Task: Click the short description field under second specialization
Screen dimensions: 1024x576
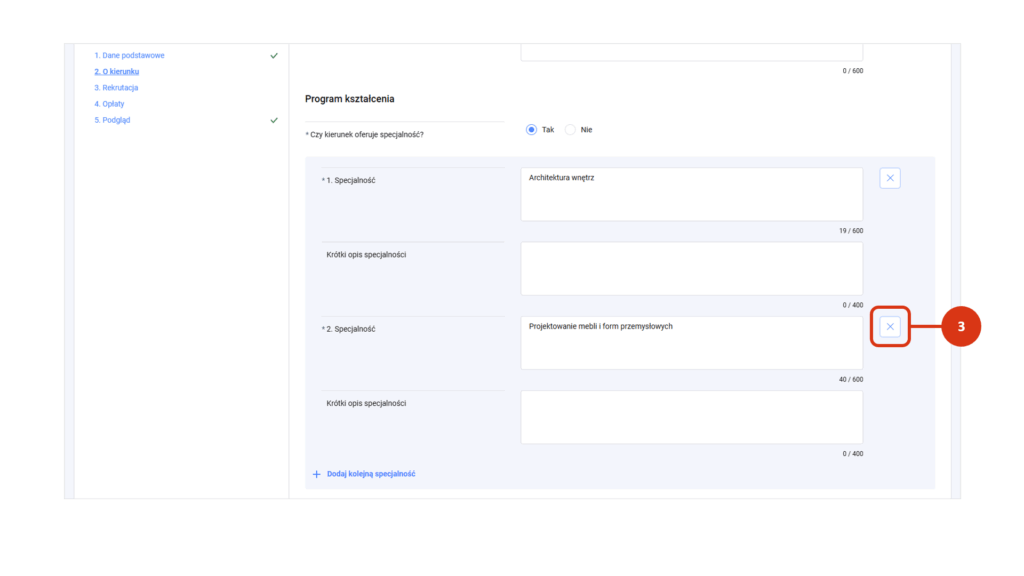Action: click(691, 417)
